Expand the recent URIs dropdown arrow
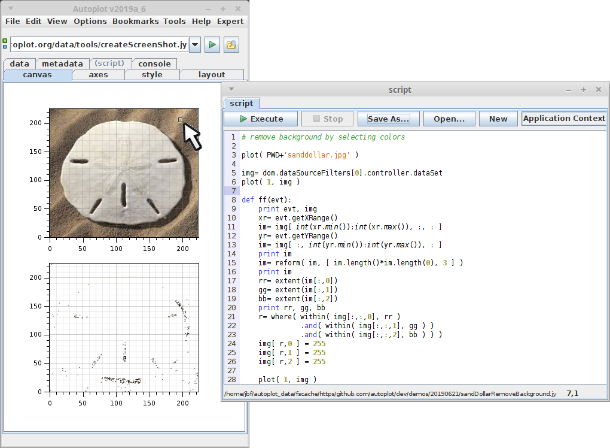This screenshot has width=610, height=448. click(x=194, y=44)
